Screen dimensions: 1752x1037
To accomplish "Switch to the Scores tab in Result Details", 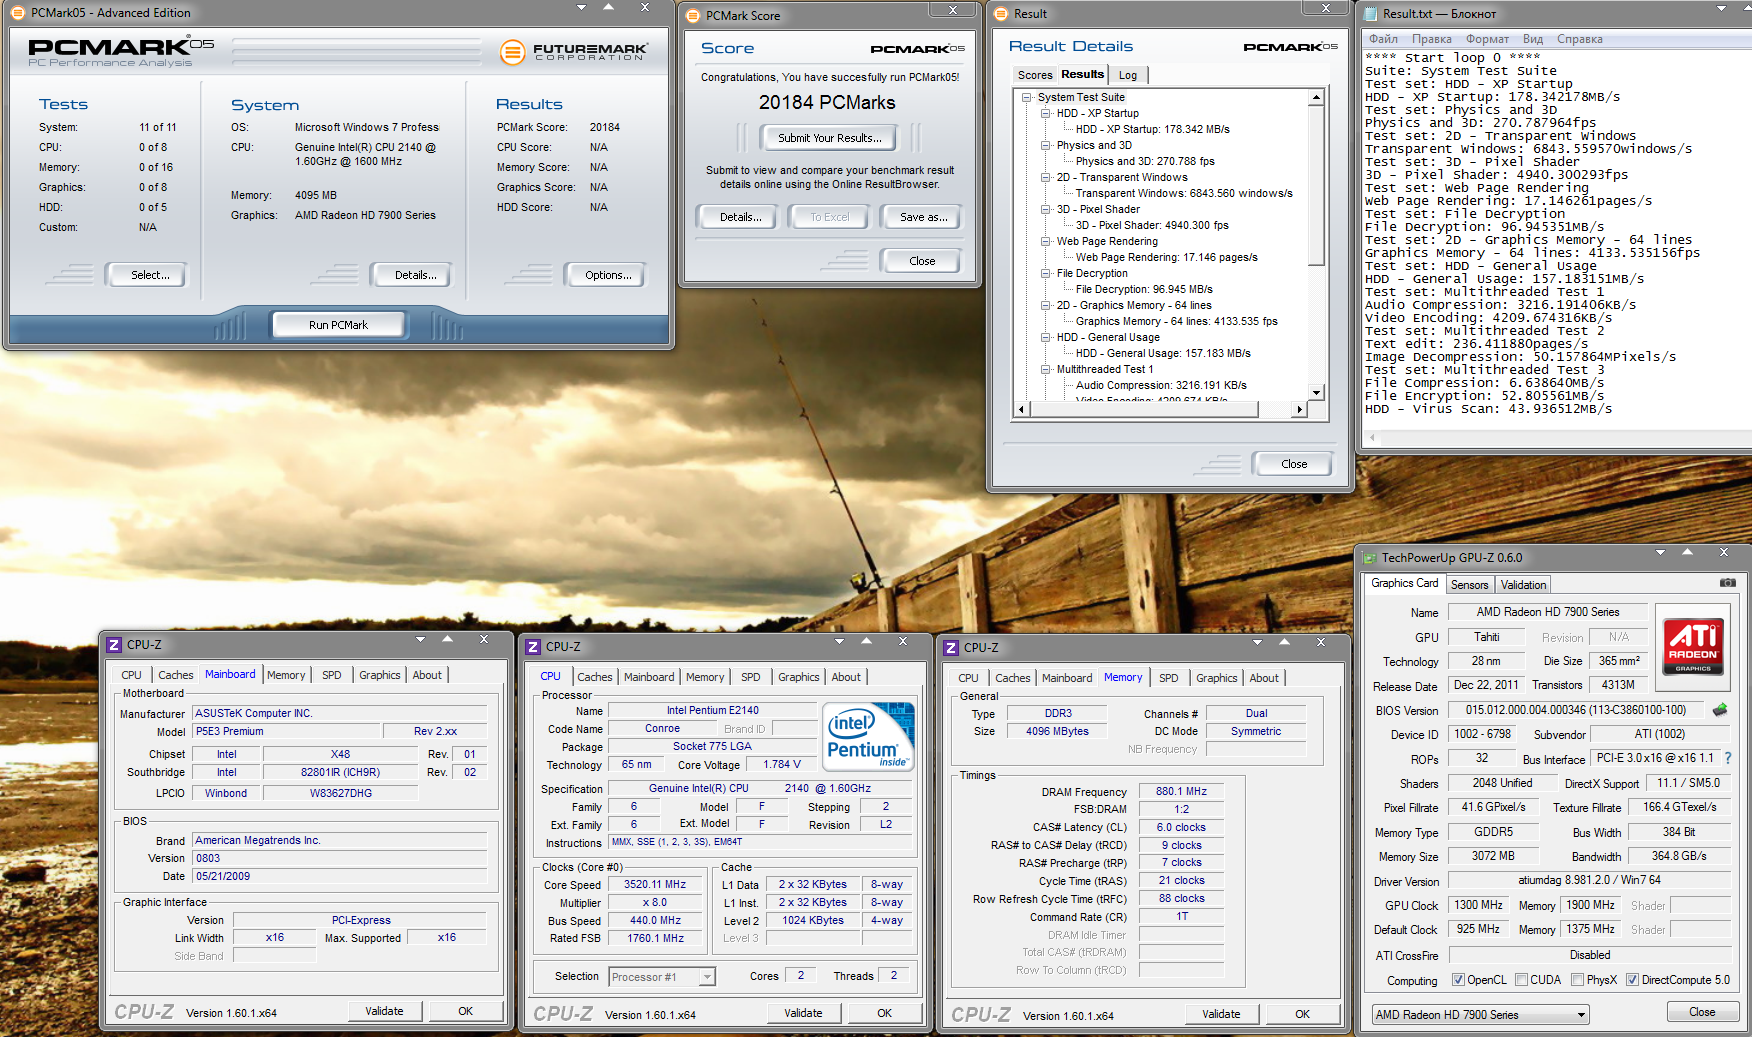I will tap(1035, 75).
